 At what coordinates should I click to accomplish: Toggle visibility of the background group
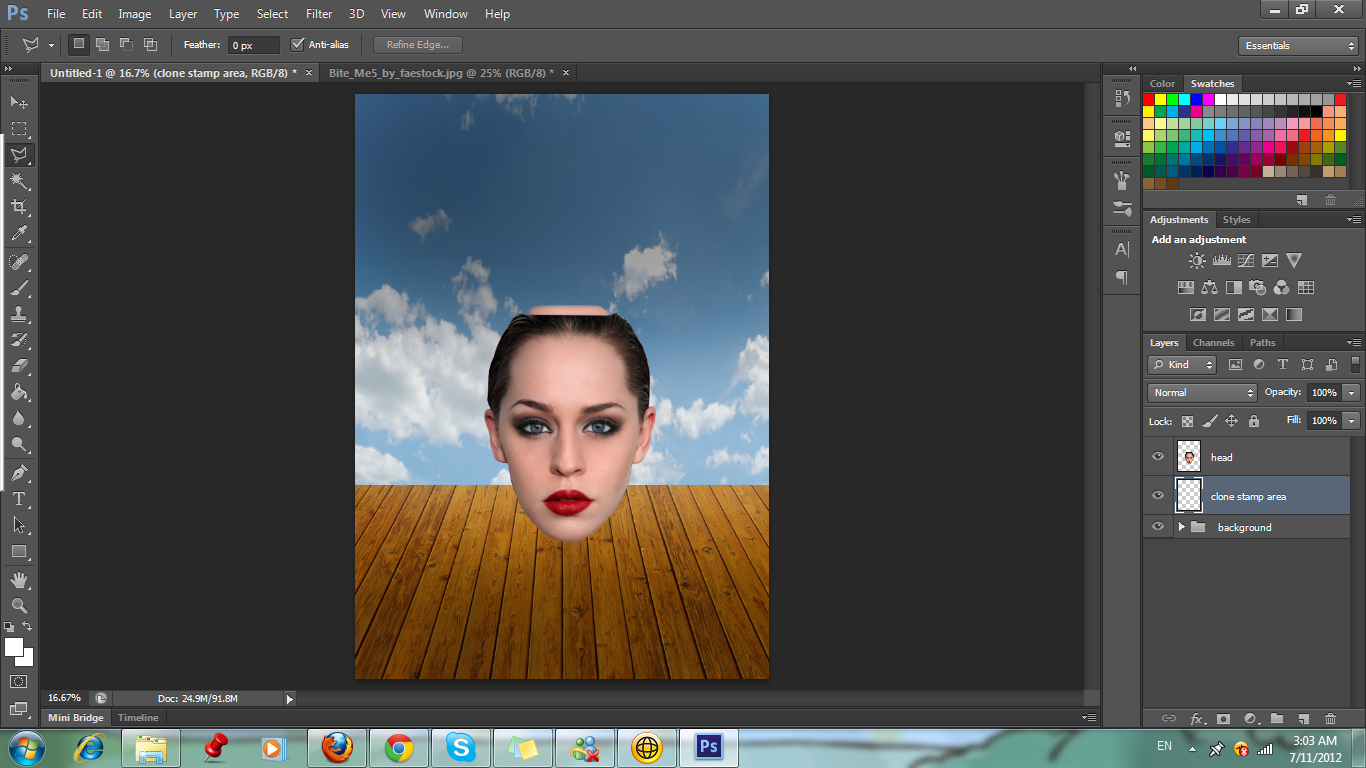coord(1157,527)
